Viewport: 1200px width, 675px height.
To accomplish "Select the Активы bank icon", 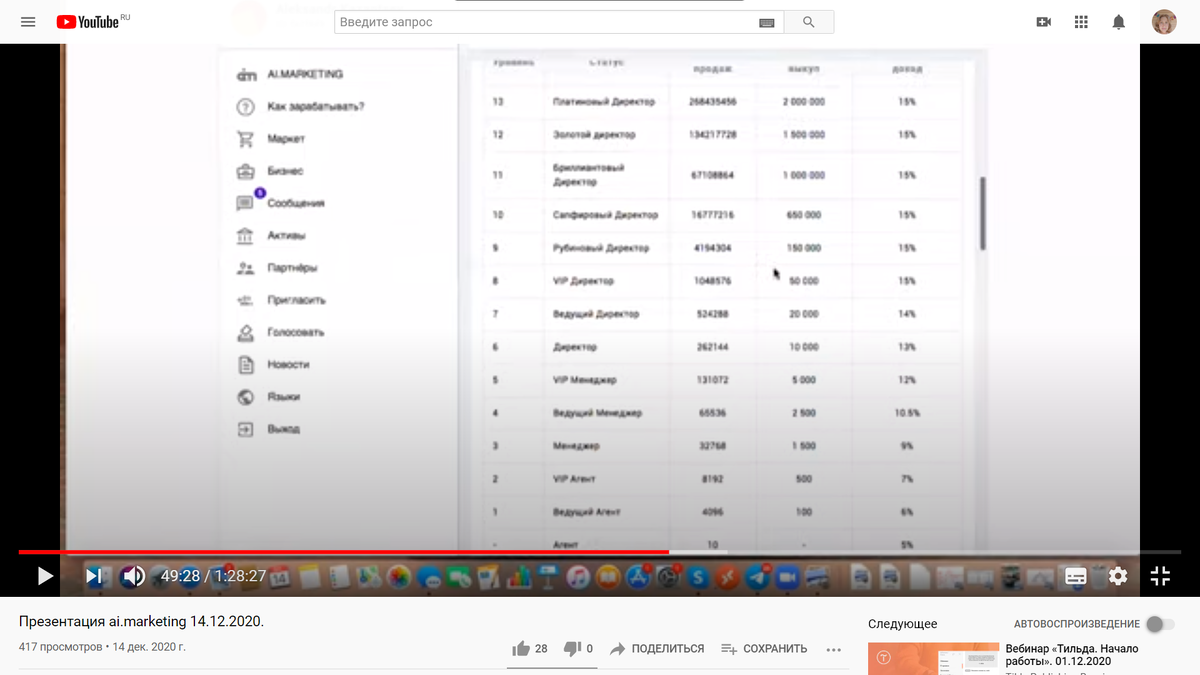I will coord(245,236).
